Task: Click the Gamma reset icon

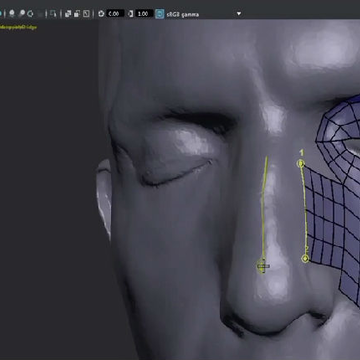Action: pos(131,14)
